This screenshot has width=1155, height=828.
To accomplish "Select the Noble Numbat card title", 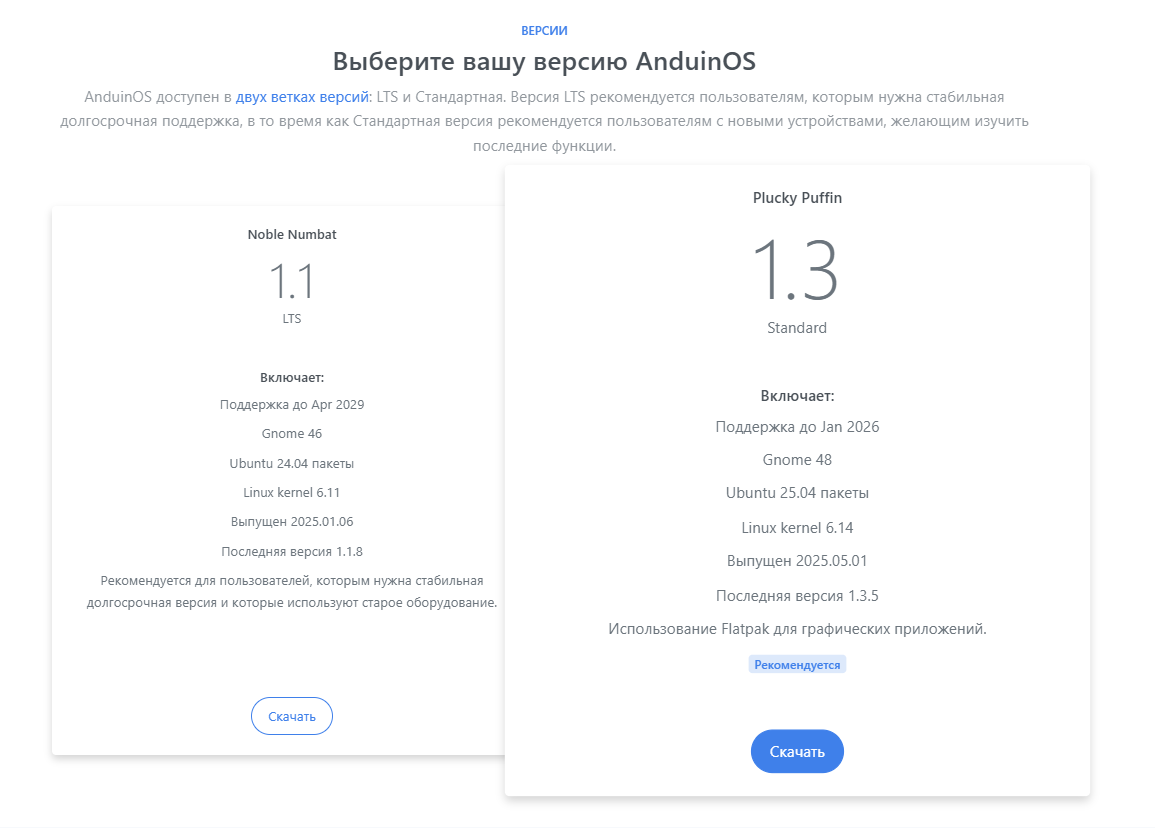I will [x=291, y=235].
